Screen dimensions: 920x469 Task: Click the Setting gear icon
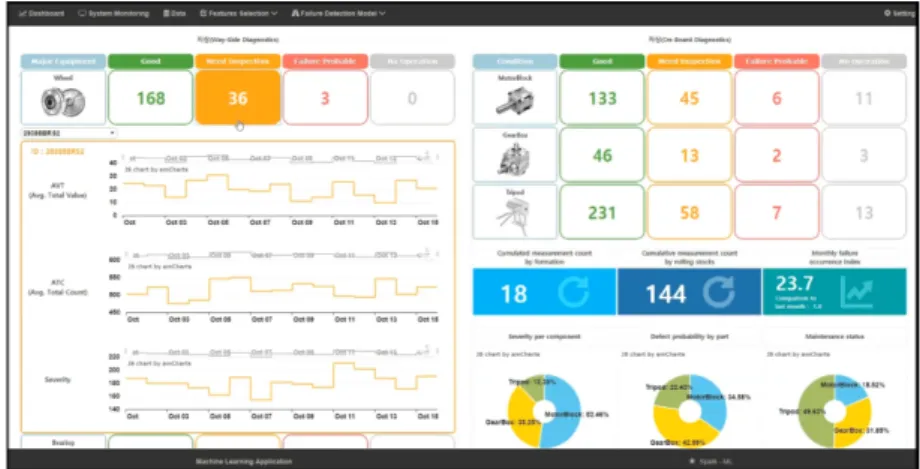[x=887, y=13]
